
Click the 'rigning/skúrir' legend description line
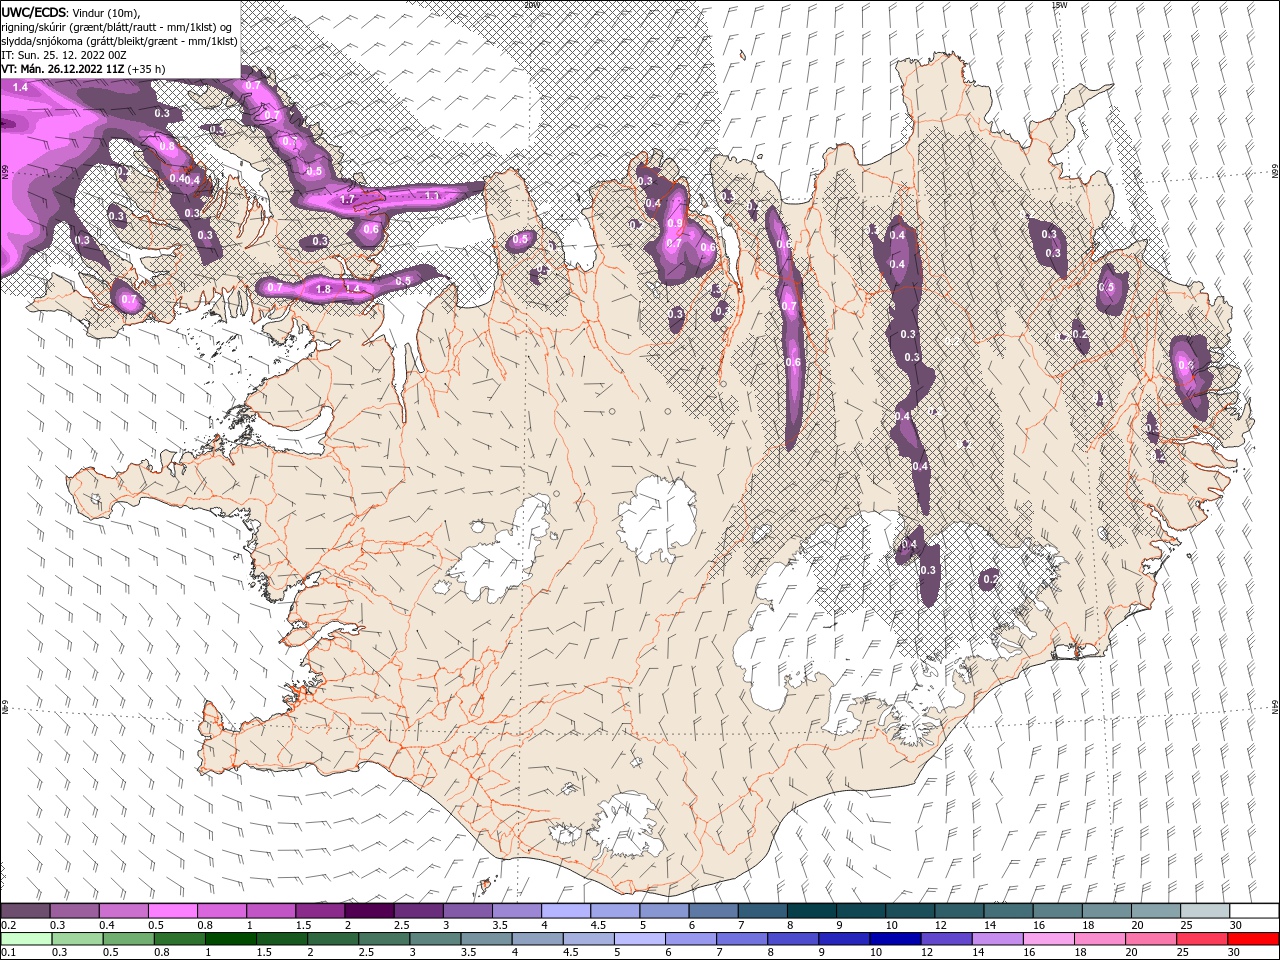tap(116, 27)
